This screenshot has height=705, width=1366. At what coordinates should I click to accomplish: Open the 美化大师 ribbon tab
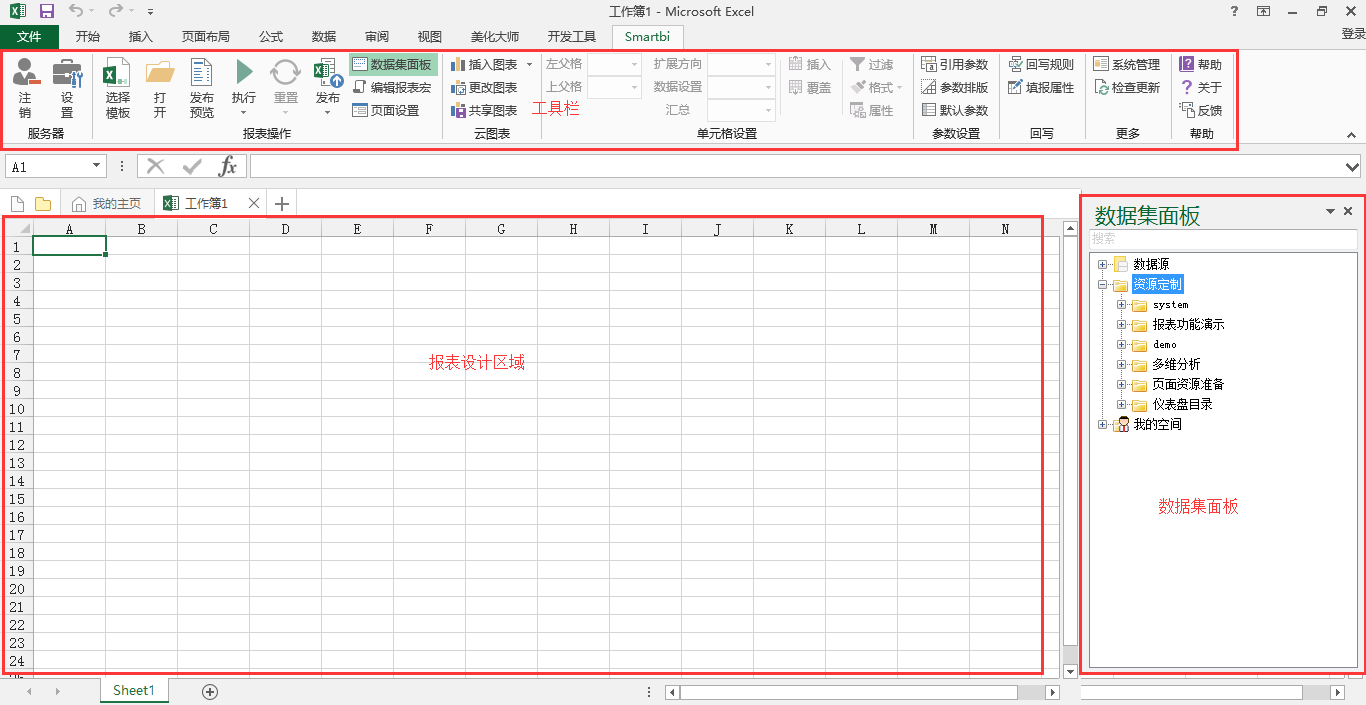[495, 37]
